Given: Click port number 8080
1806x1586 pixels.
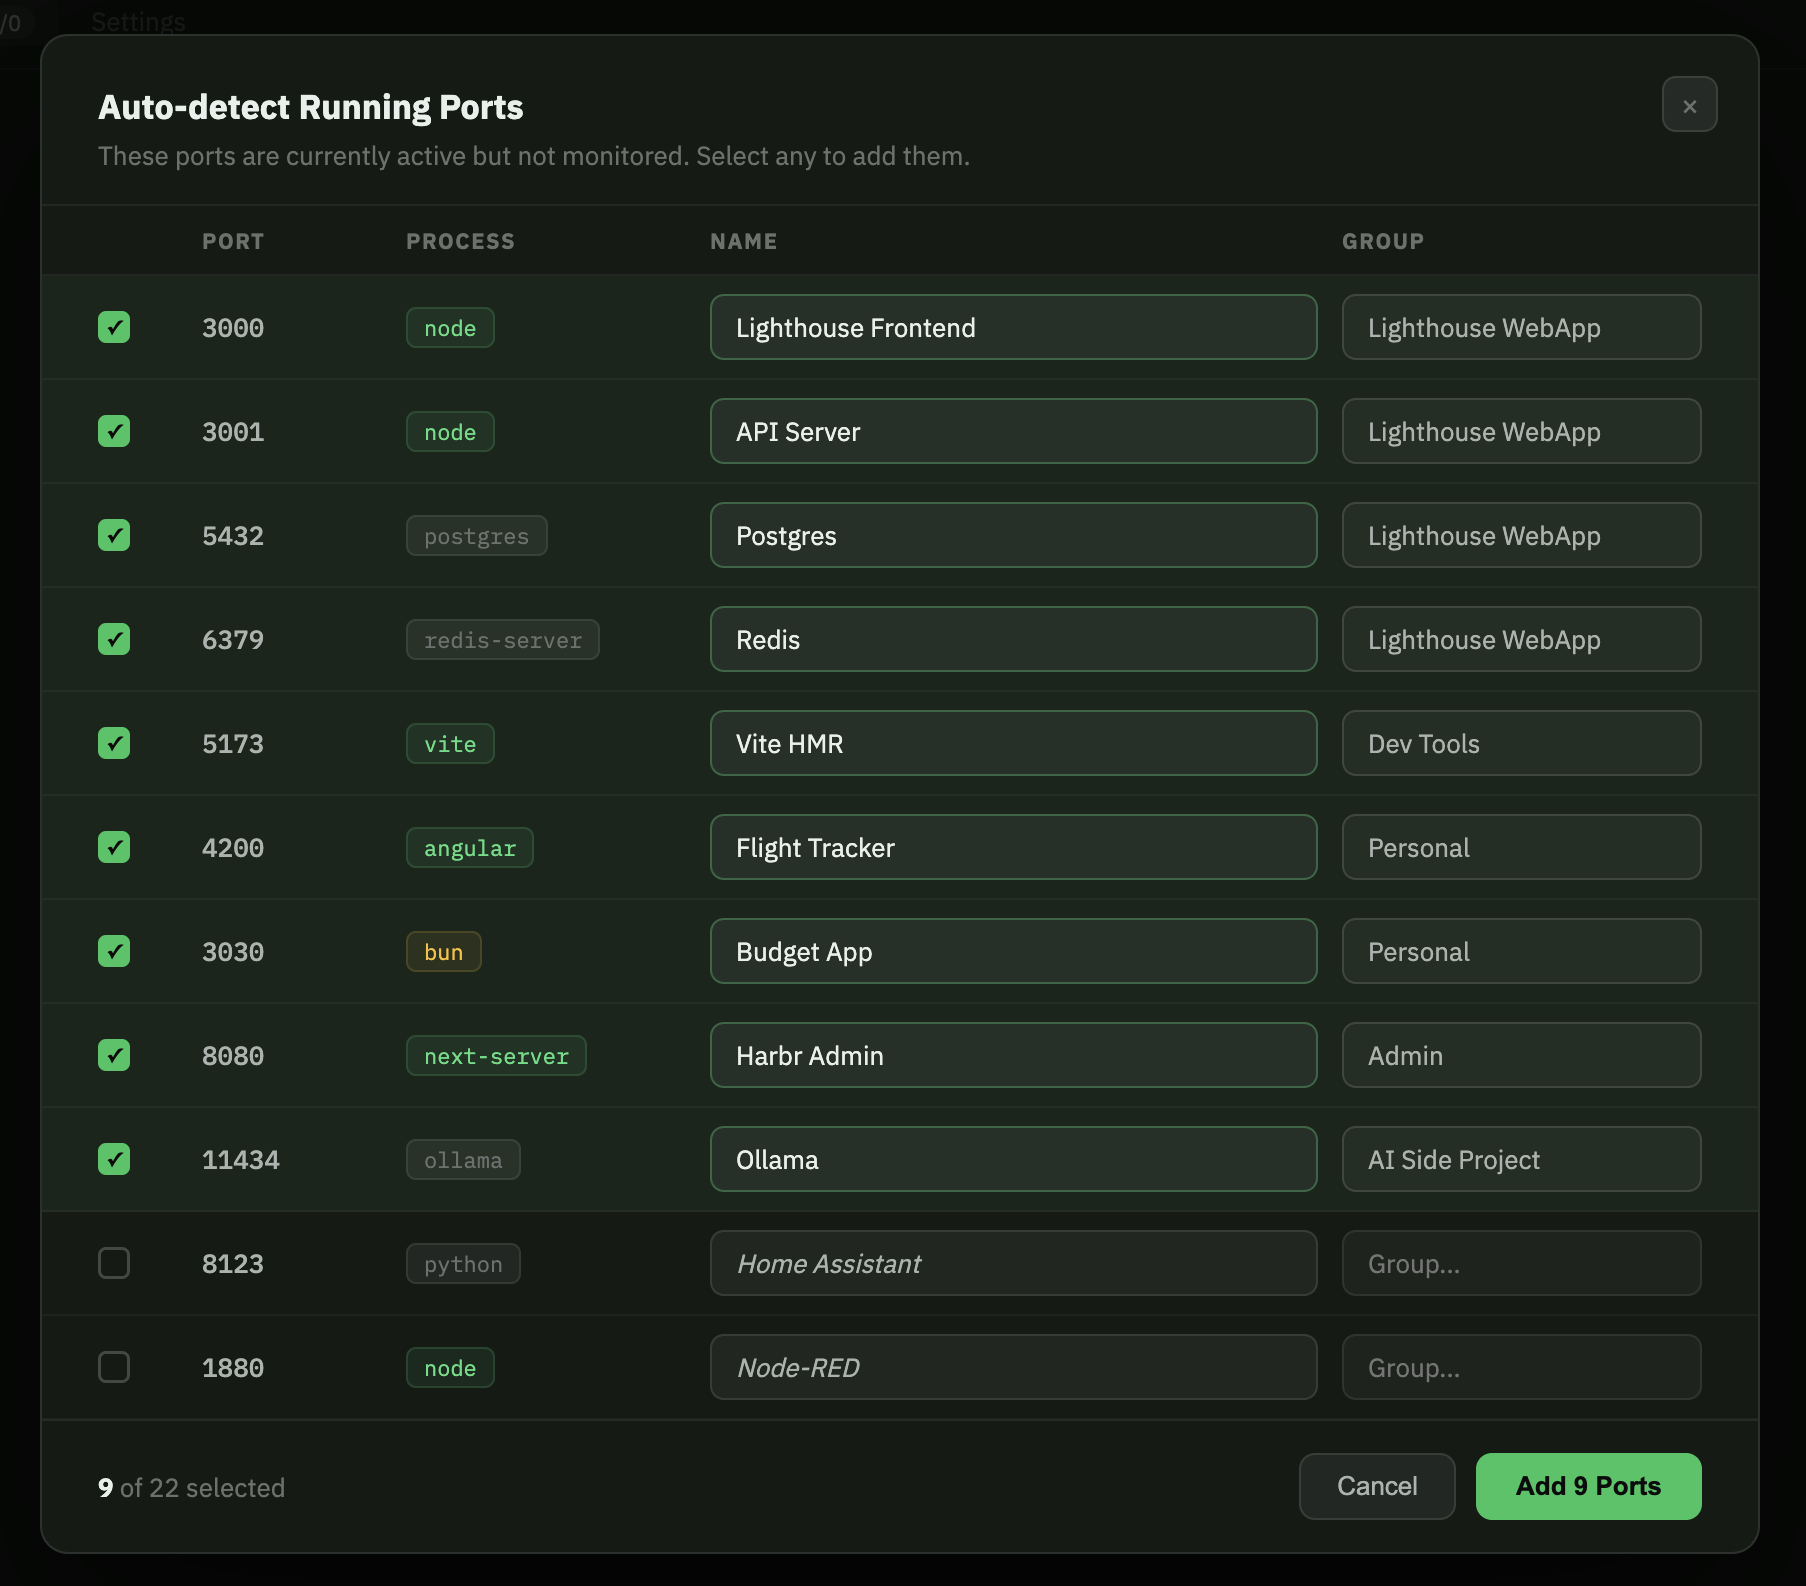Looking at the screenshot, I should pyautogui.click(x=233, y=1056).
